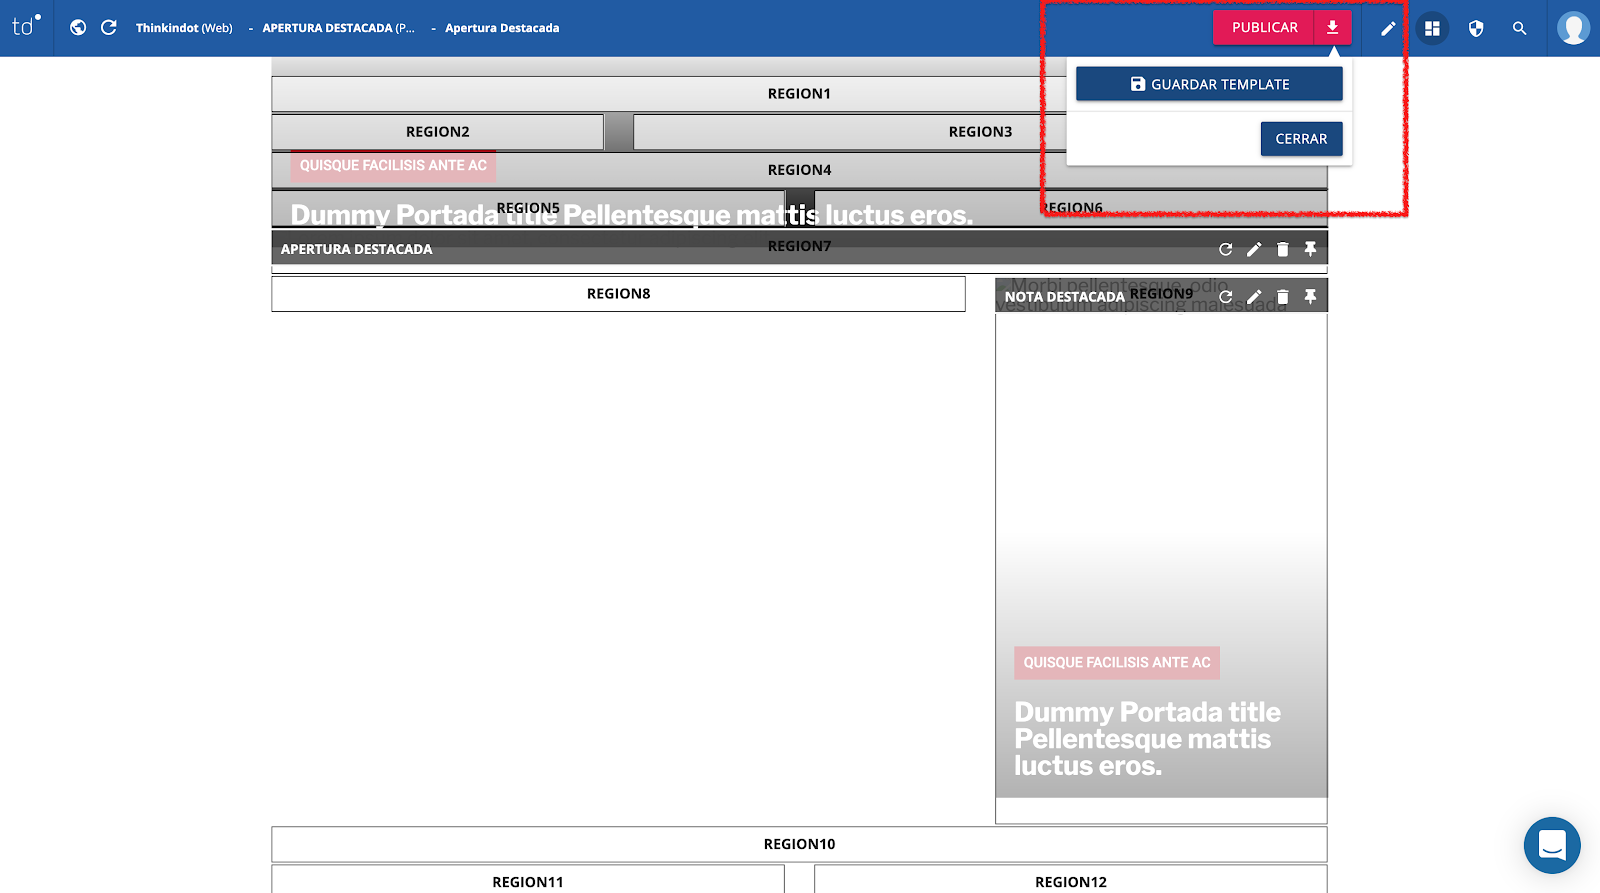The image size is (1600, 893).
Task: Open search with the magnifier icon
Action: 1520,29
